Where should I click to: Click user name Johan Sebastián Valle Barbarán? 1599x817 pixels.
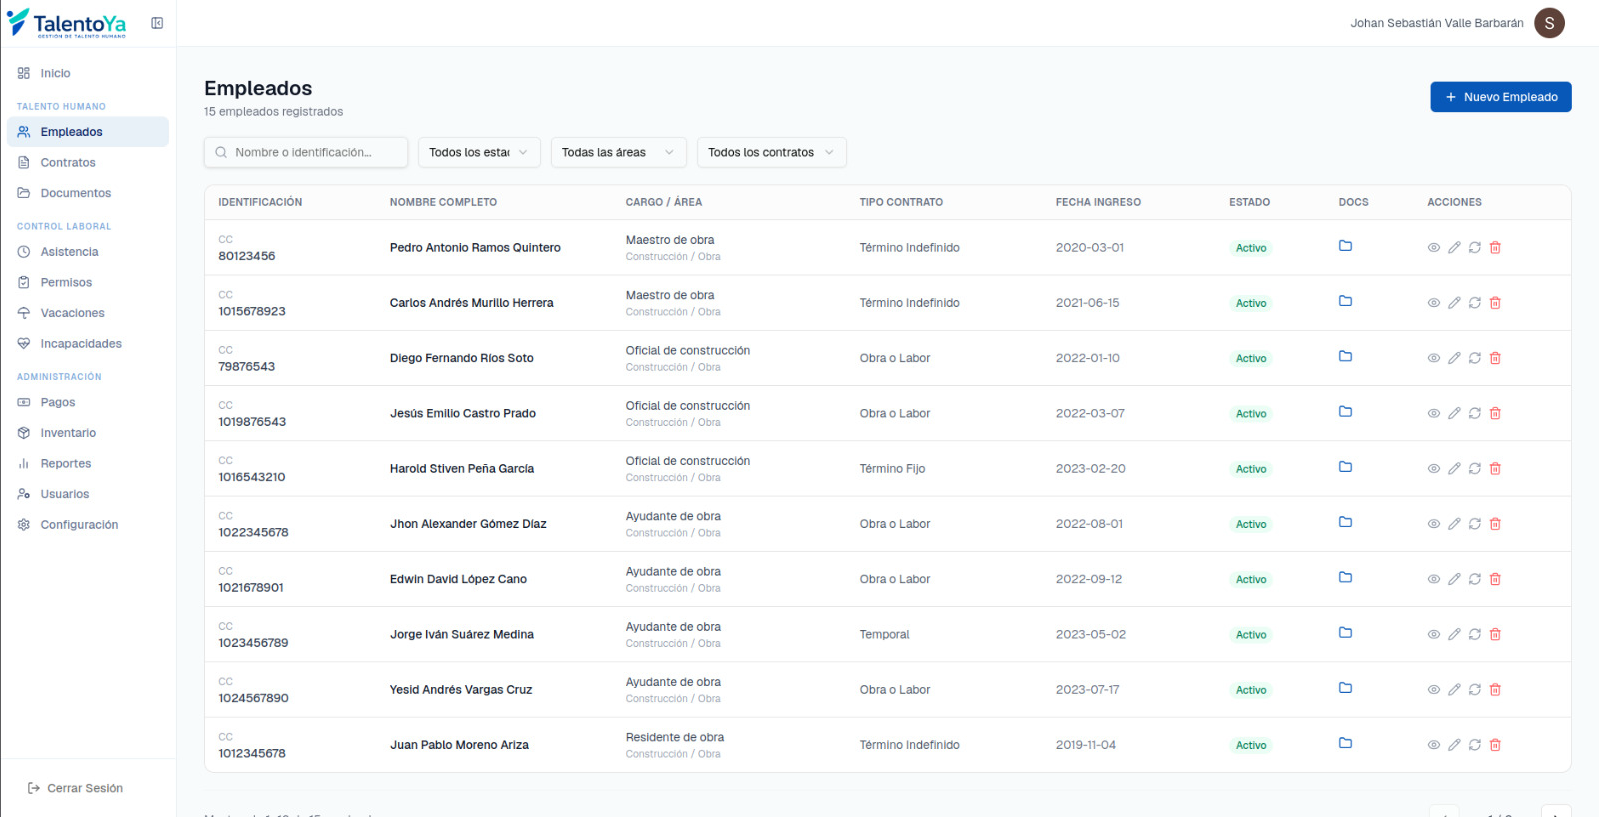[1437, 23]
